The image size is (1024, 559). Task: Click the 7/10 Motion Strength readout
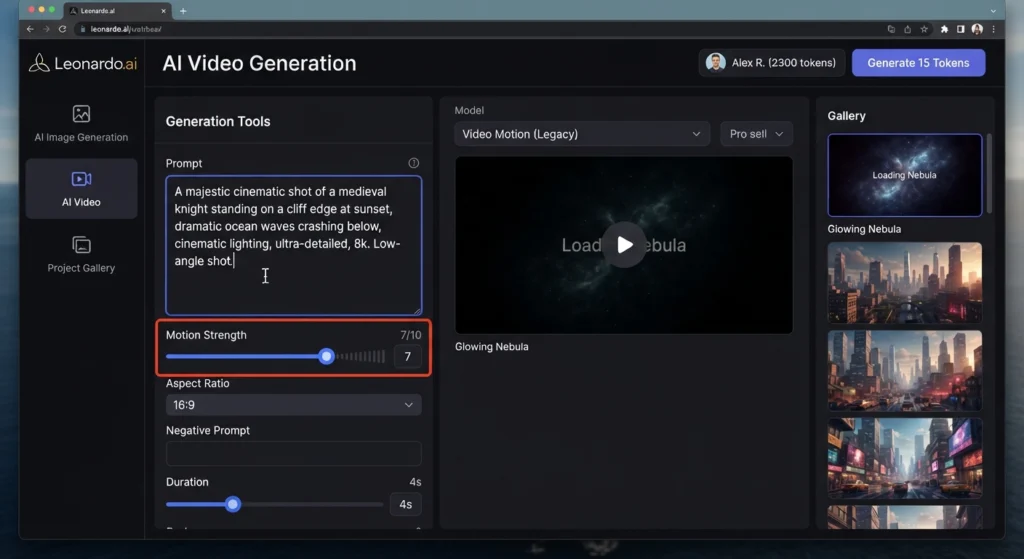[411, 335]
